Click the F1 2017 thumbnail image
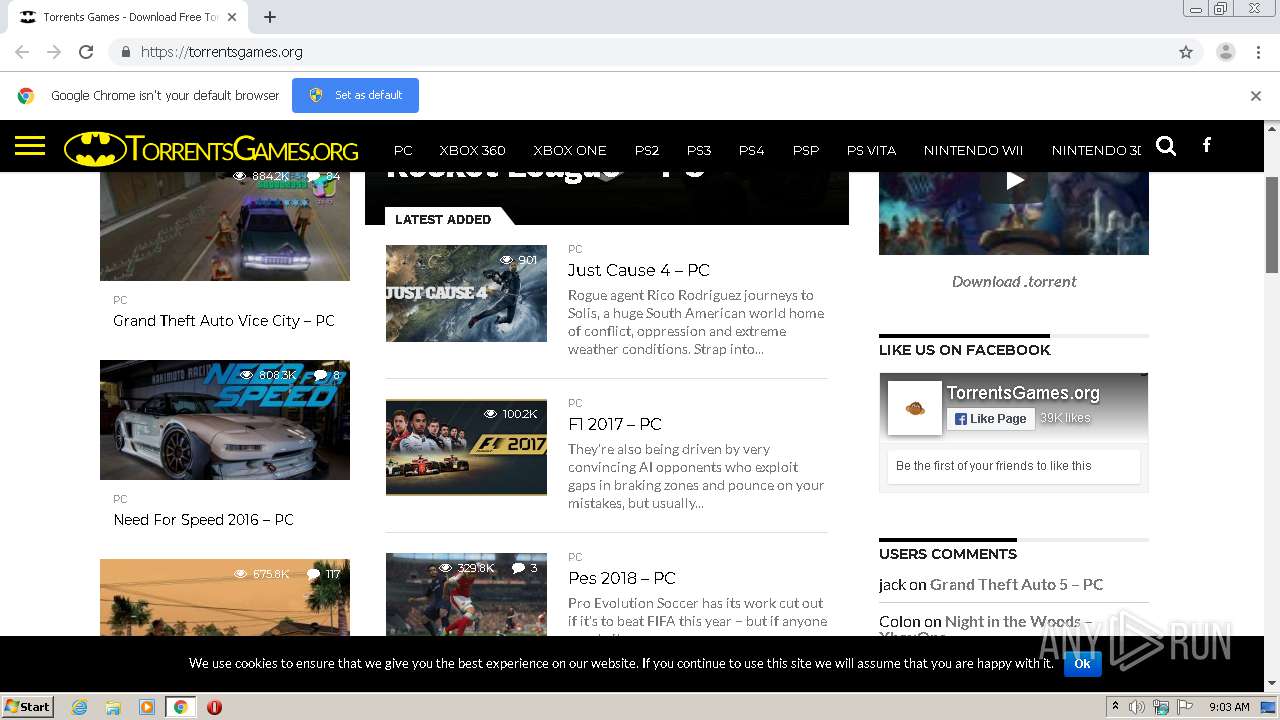Screen dimensions: 1280x720 [466, 447]
